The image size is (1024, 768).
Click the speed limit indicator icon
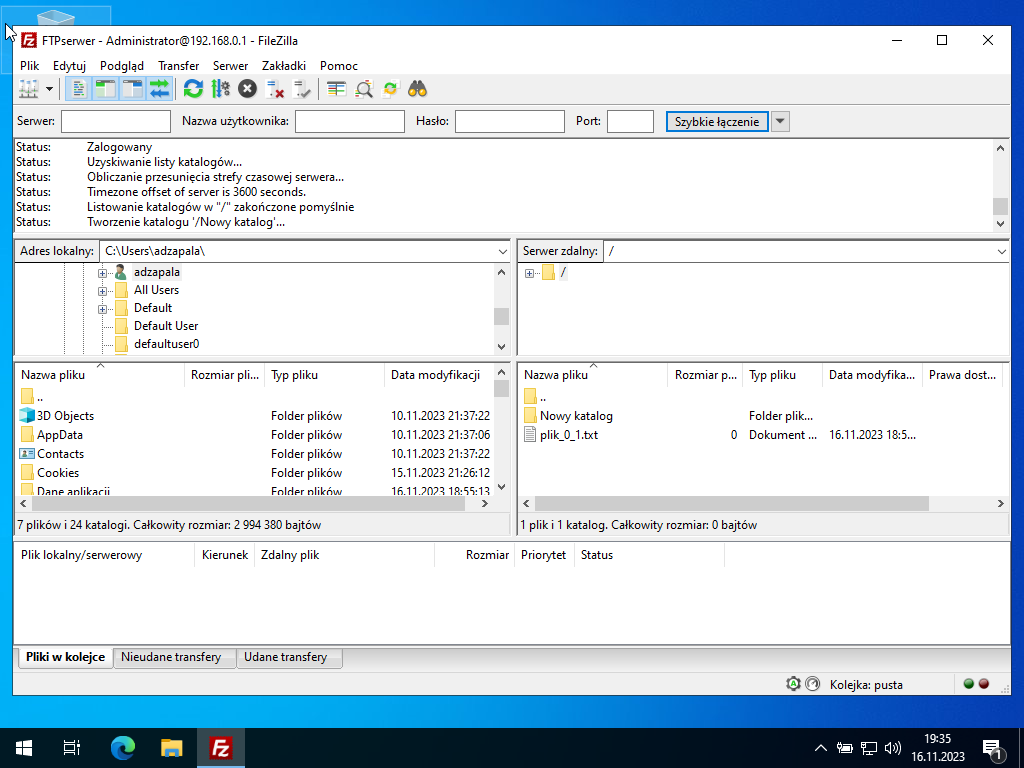point(812,684)
